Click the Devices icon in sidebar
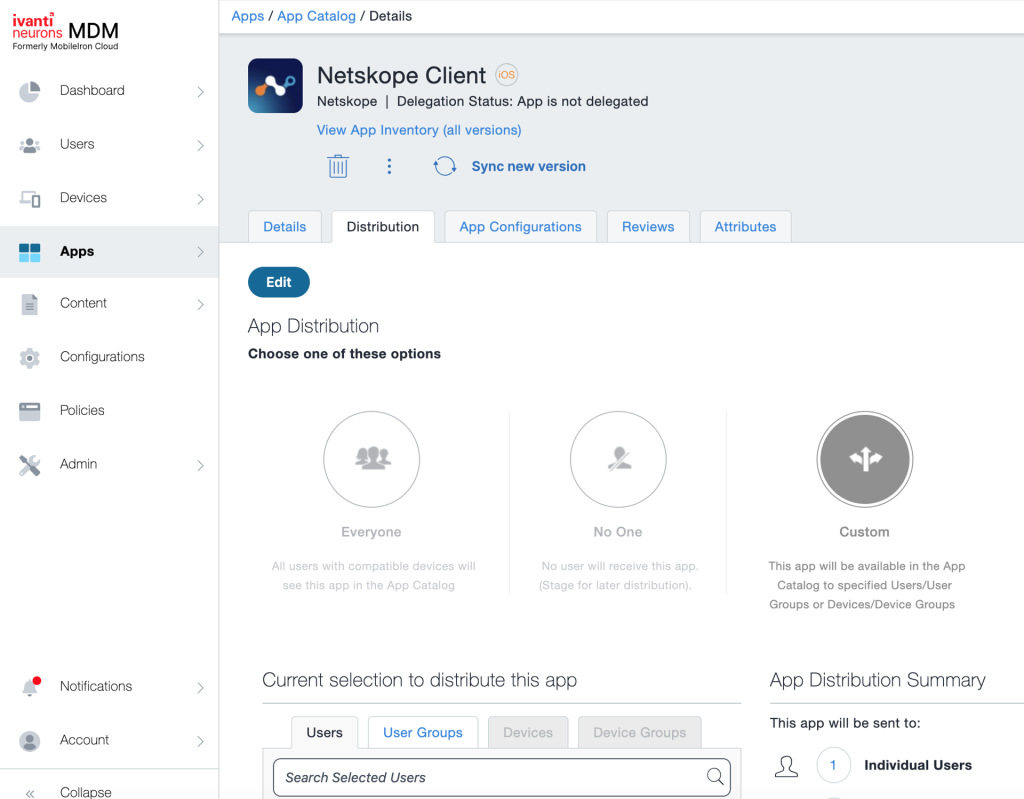Image resolution: width=1024 pixels, height=799 pixels. tap(29, 199)
